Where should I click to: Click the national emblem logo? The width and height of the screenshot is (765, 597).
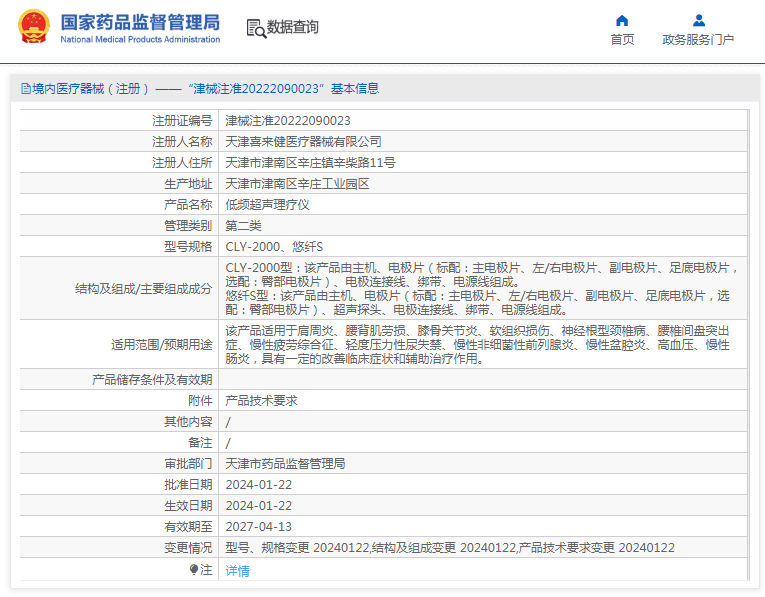click(34, 27)
